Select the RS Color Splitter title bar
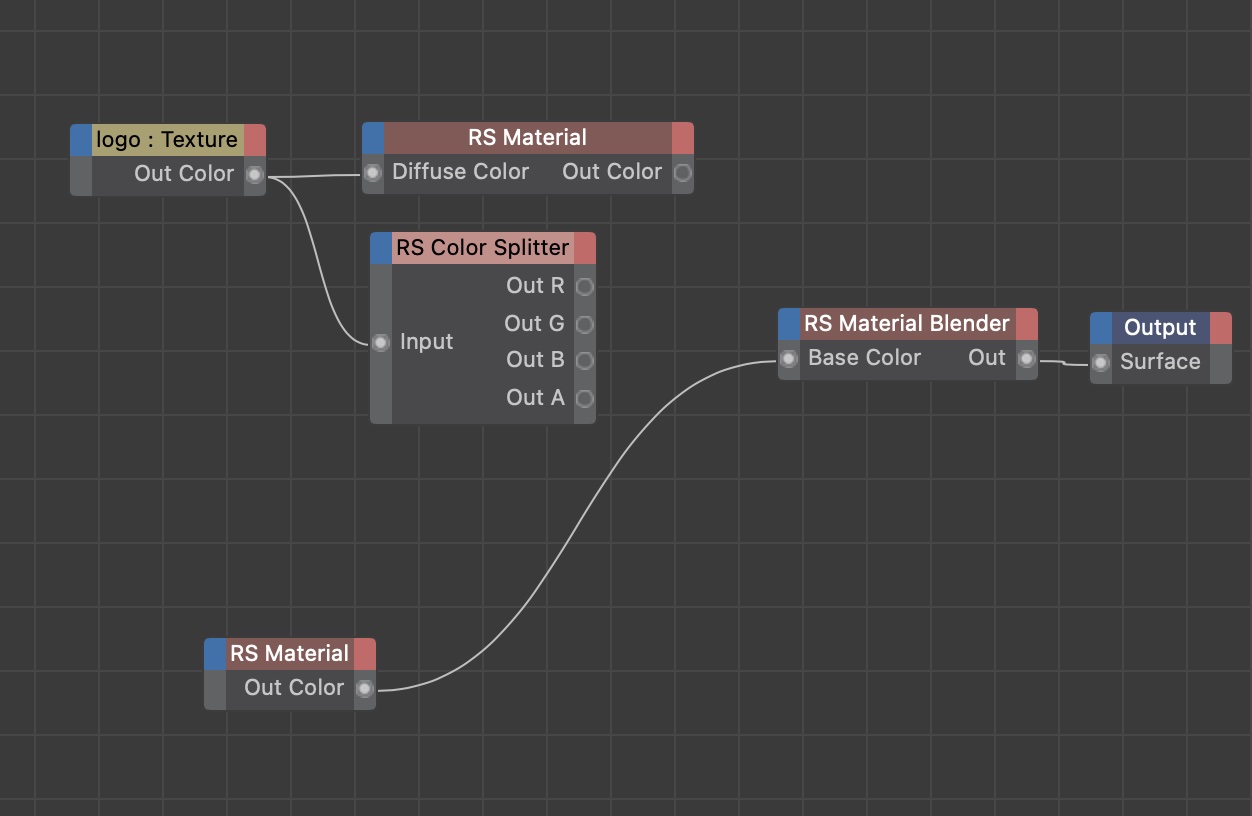This screenshot has height=816, width=1252. pyautogui.click(x=482, y=248)
